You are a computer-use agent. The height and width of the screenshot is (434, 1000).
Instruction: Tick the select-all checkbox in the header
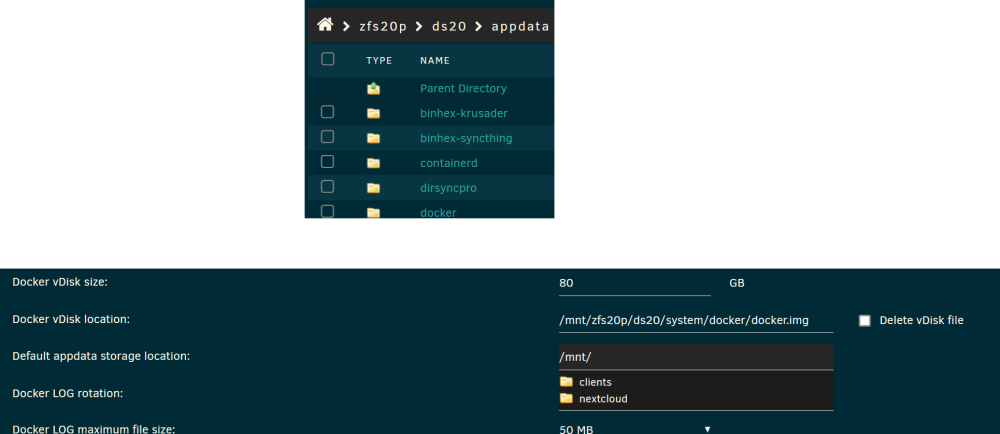[x=327, y=59]
